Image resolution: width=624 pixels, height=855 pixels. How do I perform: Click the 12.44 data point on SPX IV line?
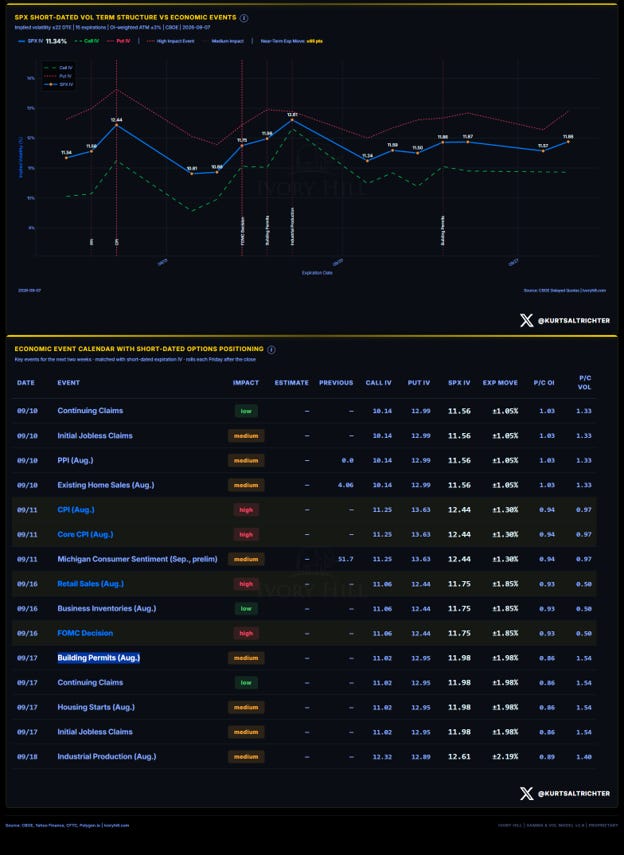(x=116, y=125)
